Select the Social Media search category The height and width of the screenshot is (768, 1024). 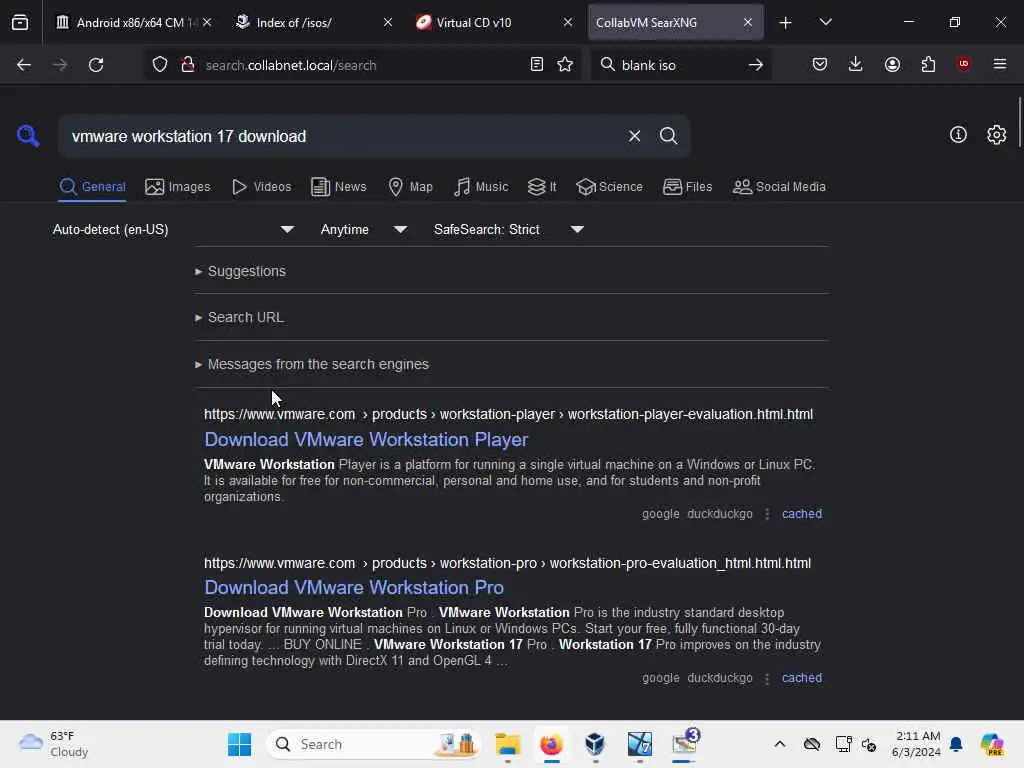pyautogui.click(x=779, y=187)
